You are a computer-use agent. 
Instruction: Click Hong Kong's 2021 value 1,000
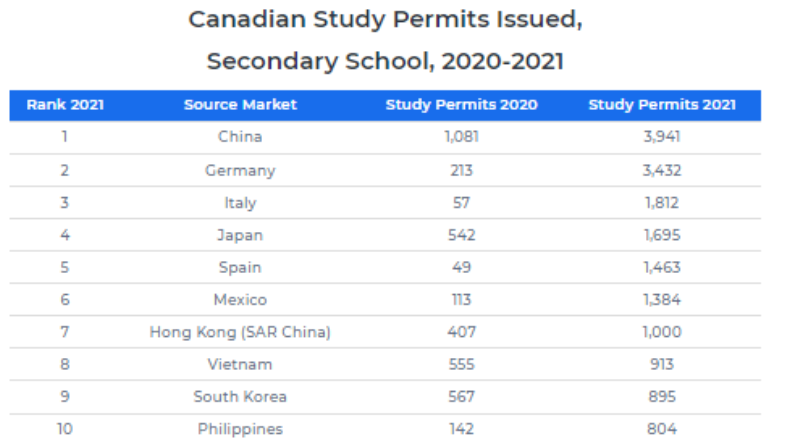click(x=661, y=332)
